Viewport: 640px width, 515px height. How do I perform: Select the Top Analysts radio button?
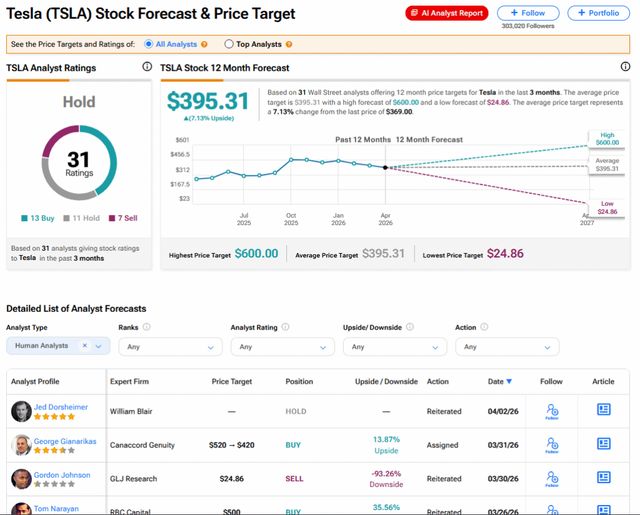pos(229,45)
